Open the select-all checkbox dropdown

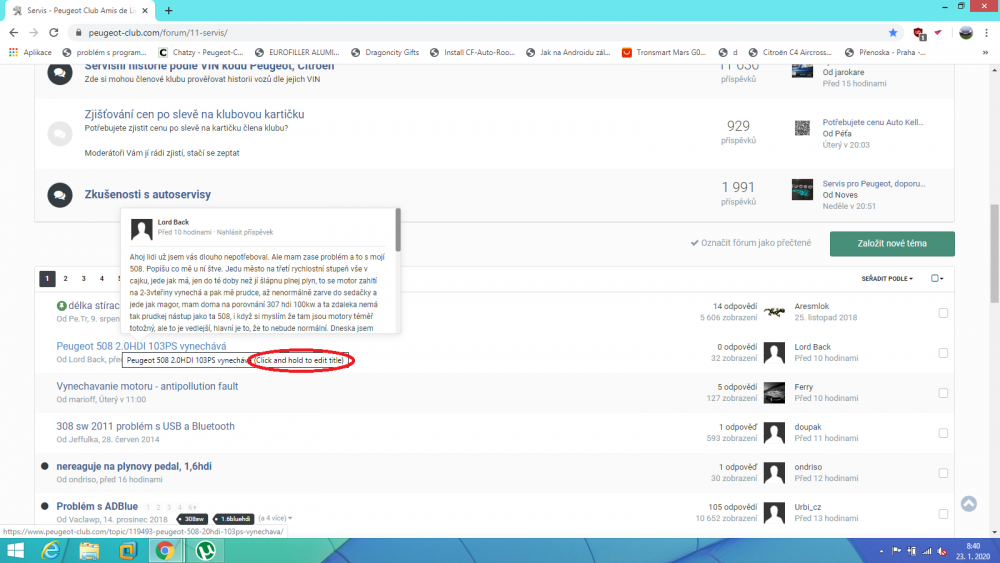click(x=937, y=279)
